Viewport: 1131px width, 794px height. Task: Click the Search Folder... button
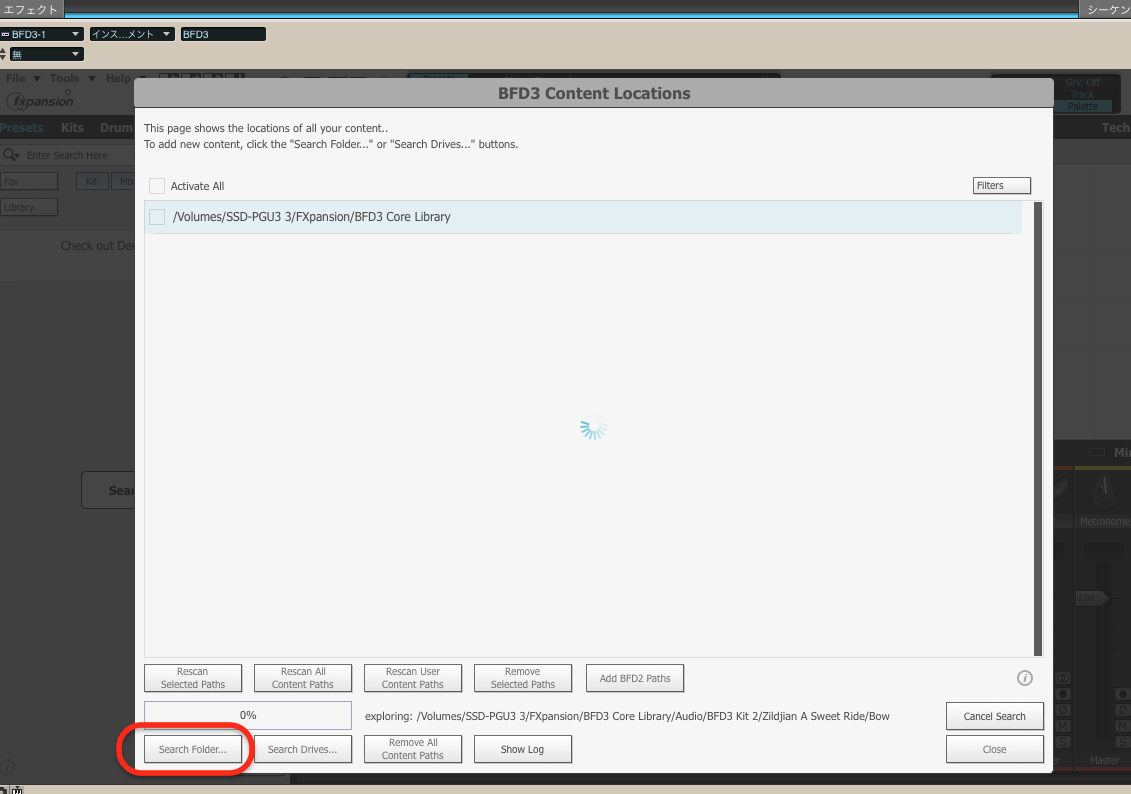(193, 749)
